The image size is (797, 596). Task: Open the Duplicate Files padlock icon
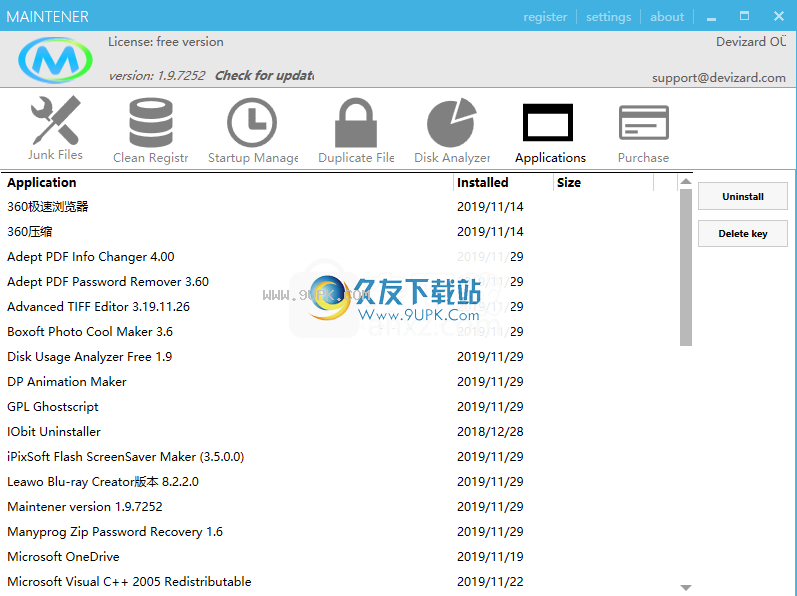click(356, 122)
